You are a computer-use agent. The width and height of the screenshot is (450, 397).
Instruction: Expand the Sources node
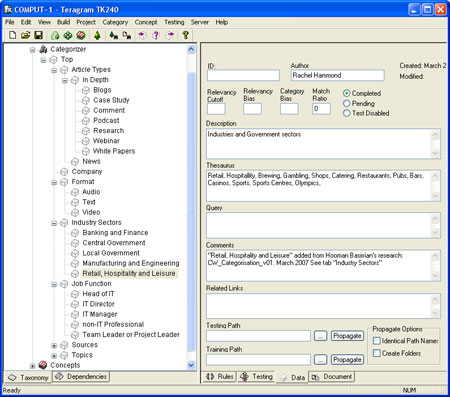pyautogui.click(x=54, y=345)
